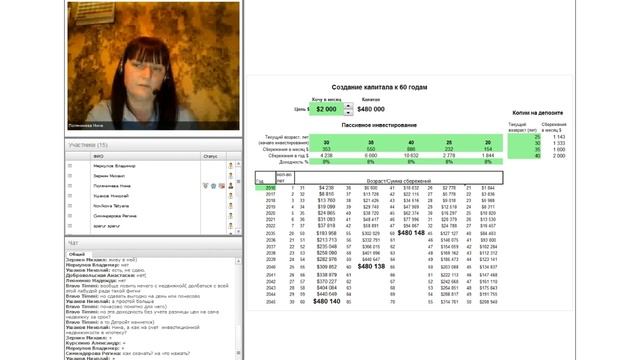Click the green $2 000 goal cell
Viewport: 640px width, 360px height.
(327, 109)
